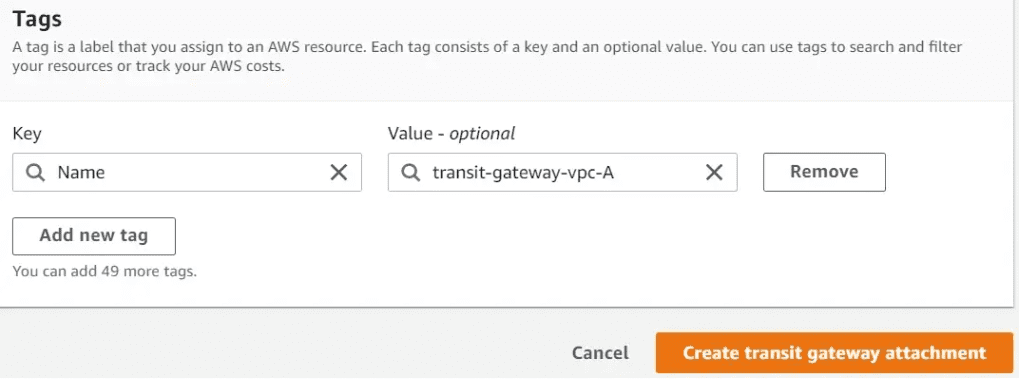The image size is (1033, 379).
Task: Click the Key field label
Action: [26, 134]
